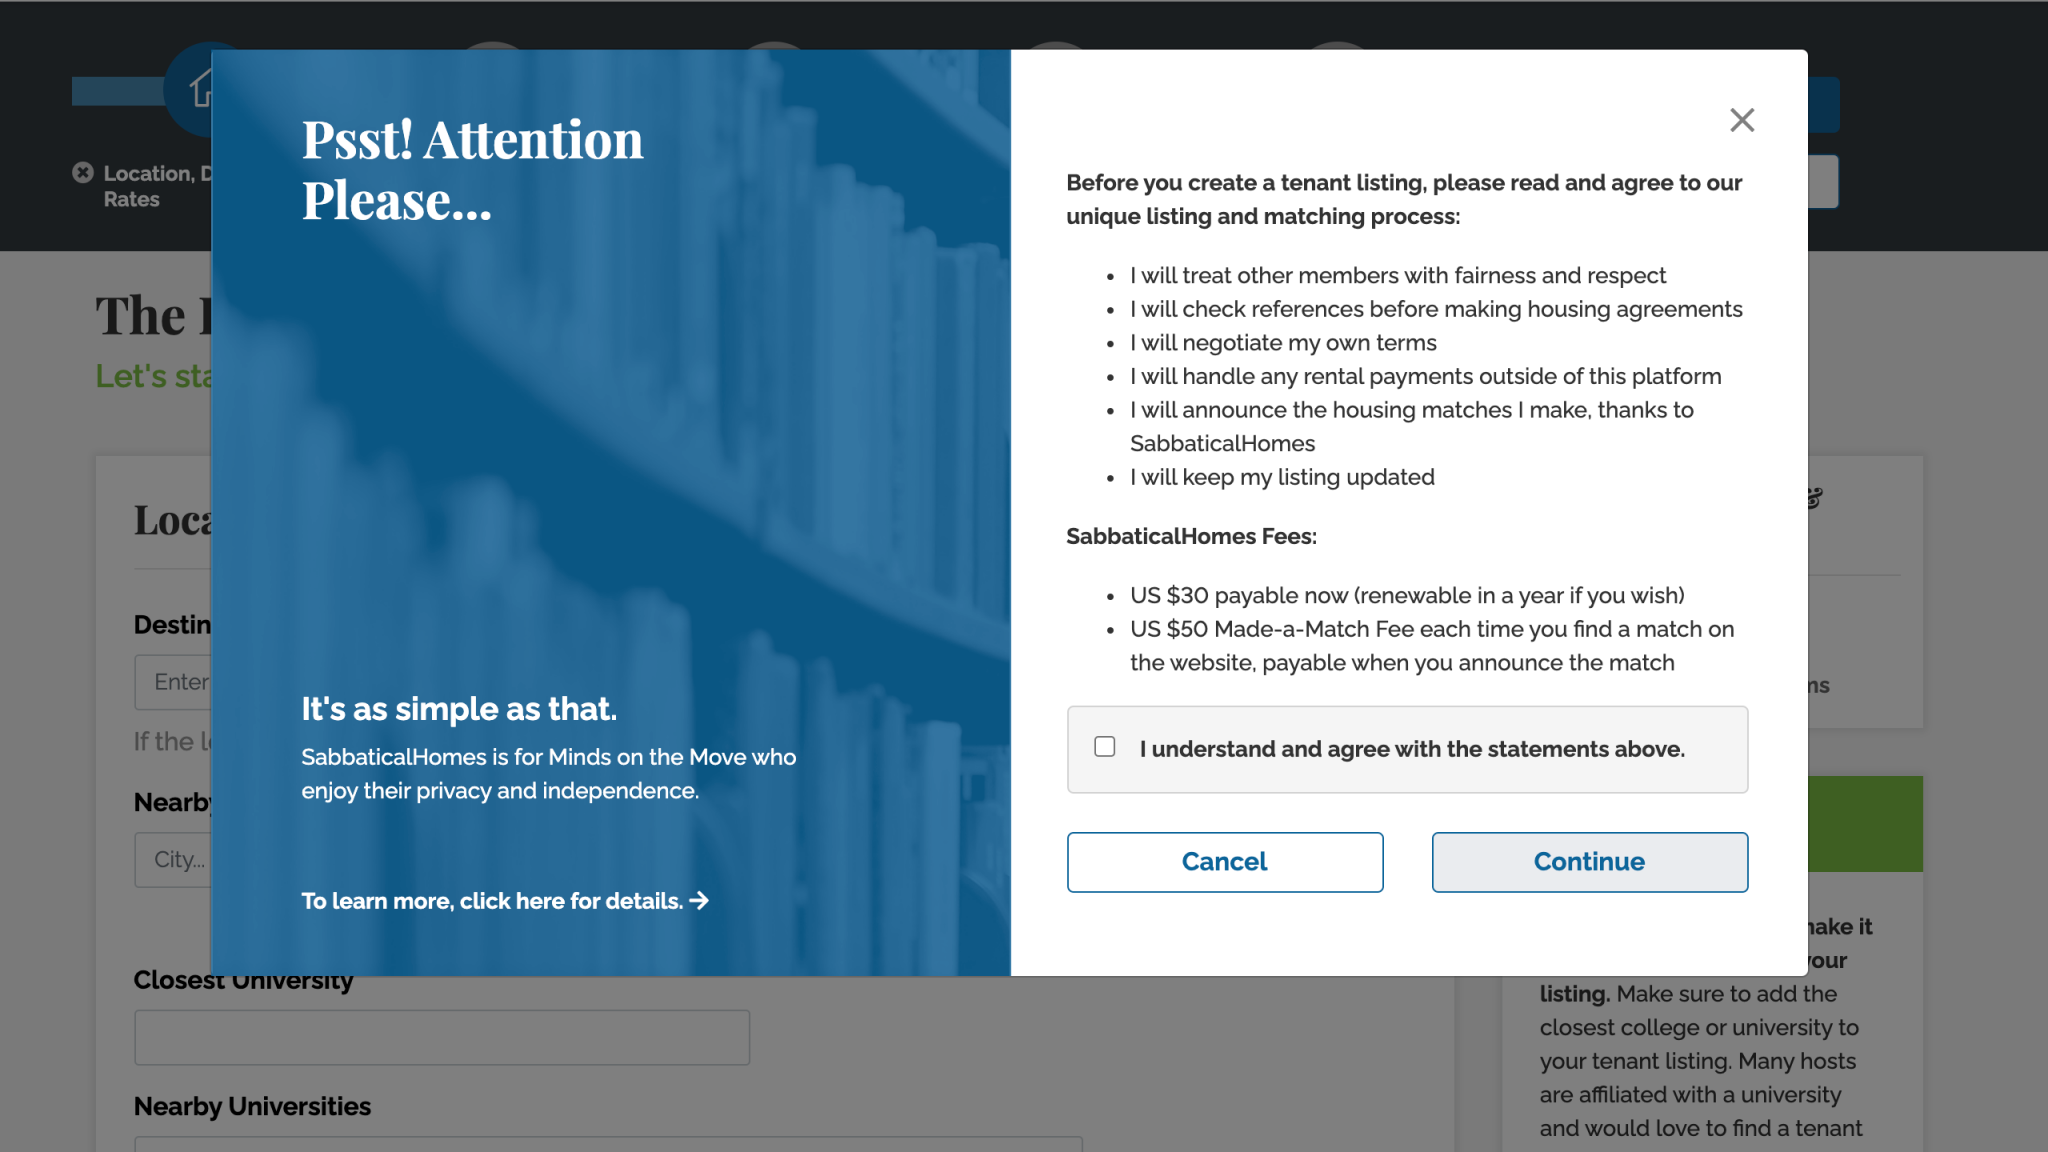
Task: Click the green banner on right sidebar
Action: tap(1865, 823)
